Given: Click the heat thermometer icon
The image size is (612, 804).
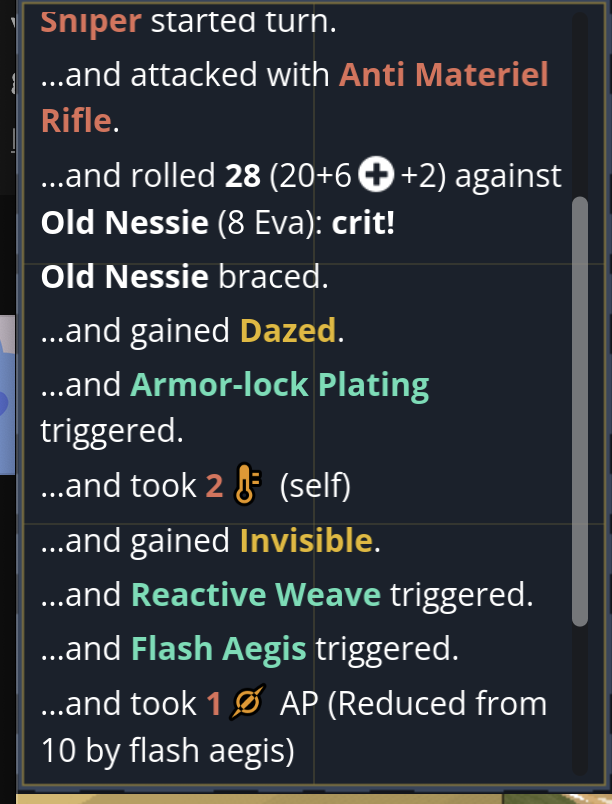Looking at the screenshot, I should tap(245, 487).
